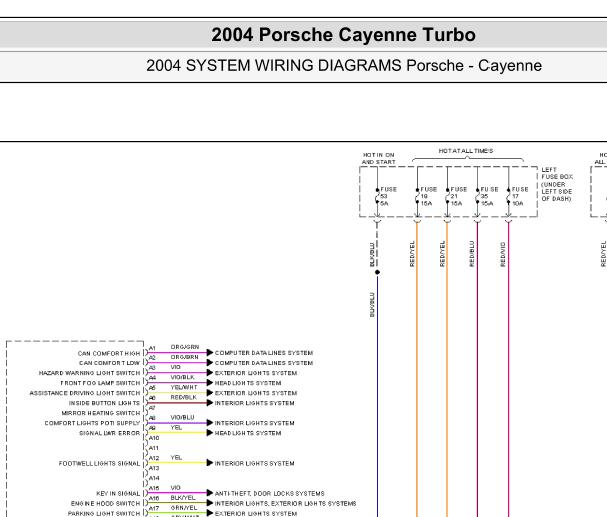Click the ORG/BRN wire color on pin A2

pos(184,357)
